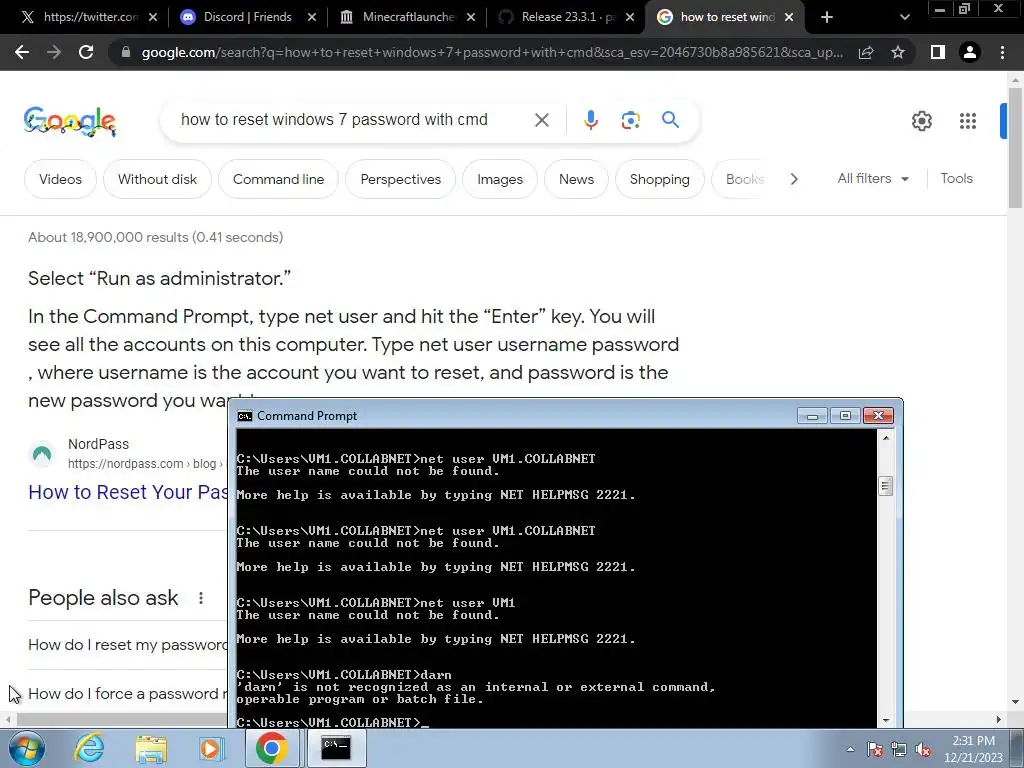Screen dimensions: 1024x768
Task: Show hidden system tray icons
Action: point(850,750)
